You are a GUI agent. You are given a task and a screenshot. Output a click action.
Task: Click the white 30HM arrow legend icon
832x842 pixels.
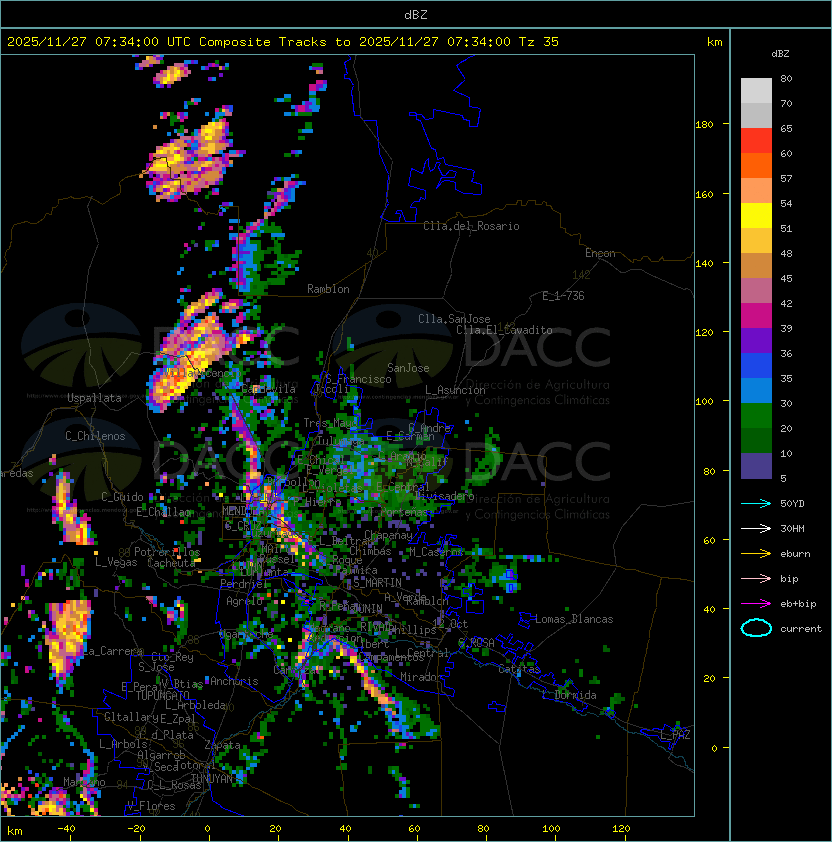(x=756, y=528)
